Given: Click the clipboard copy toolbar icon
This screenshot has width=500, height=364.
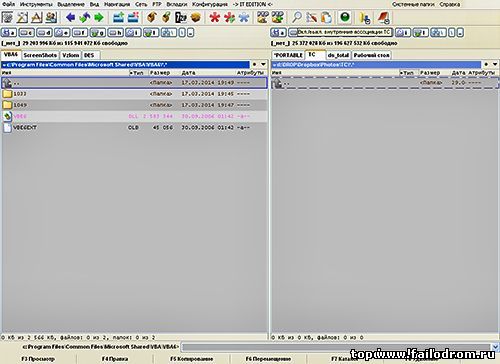Looking at the screenshot, I should (x=326, y=17).
